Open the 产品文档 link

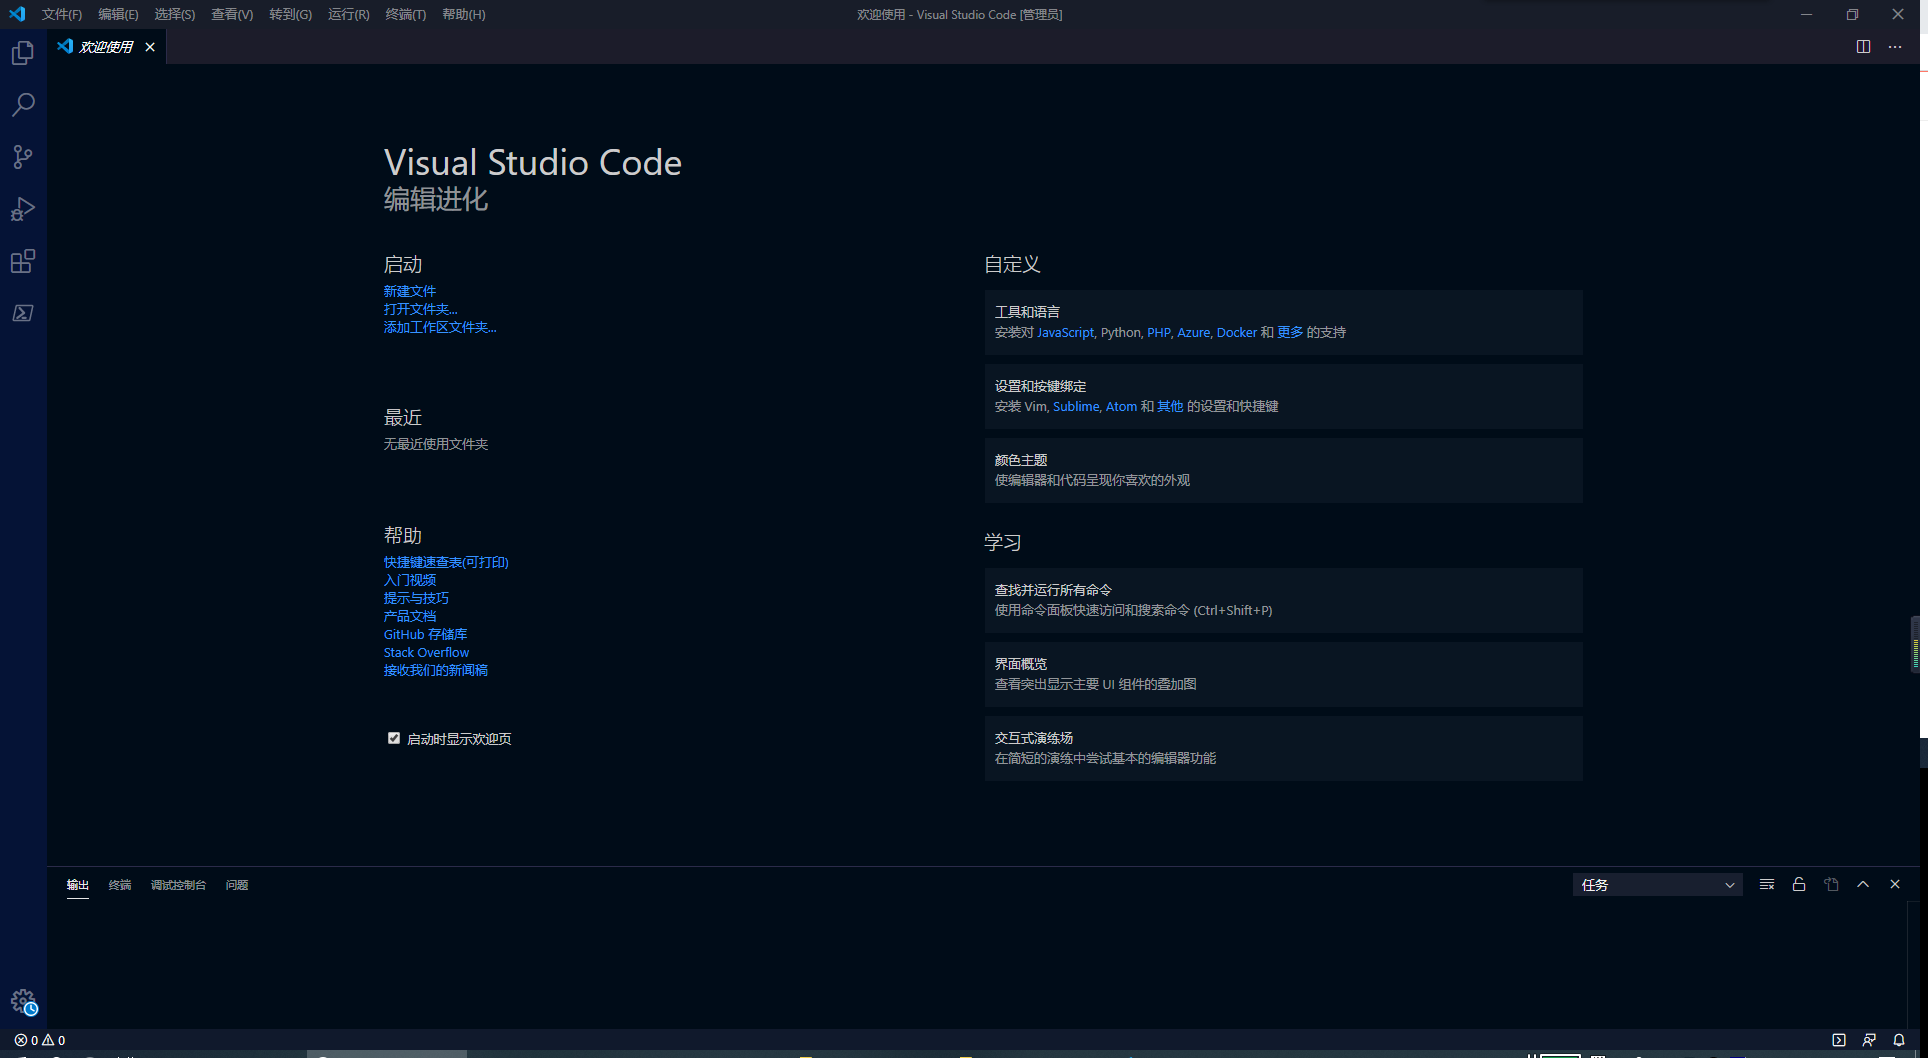point(410,616)
